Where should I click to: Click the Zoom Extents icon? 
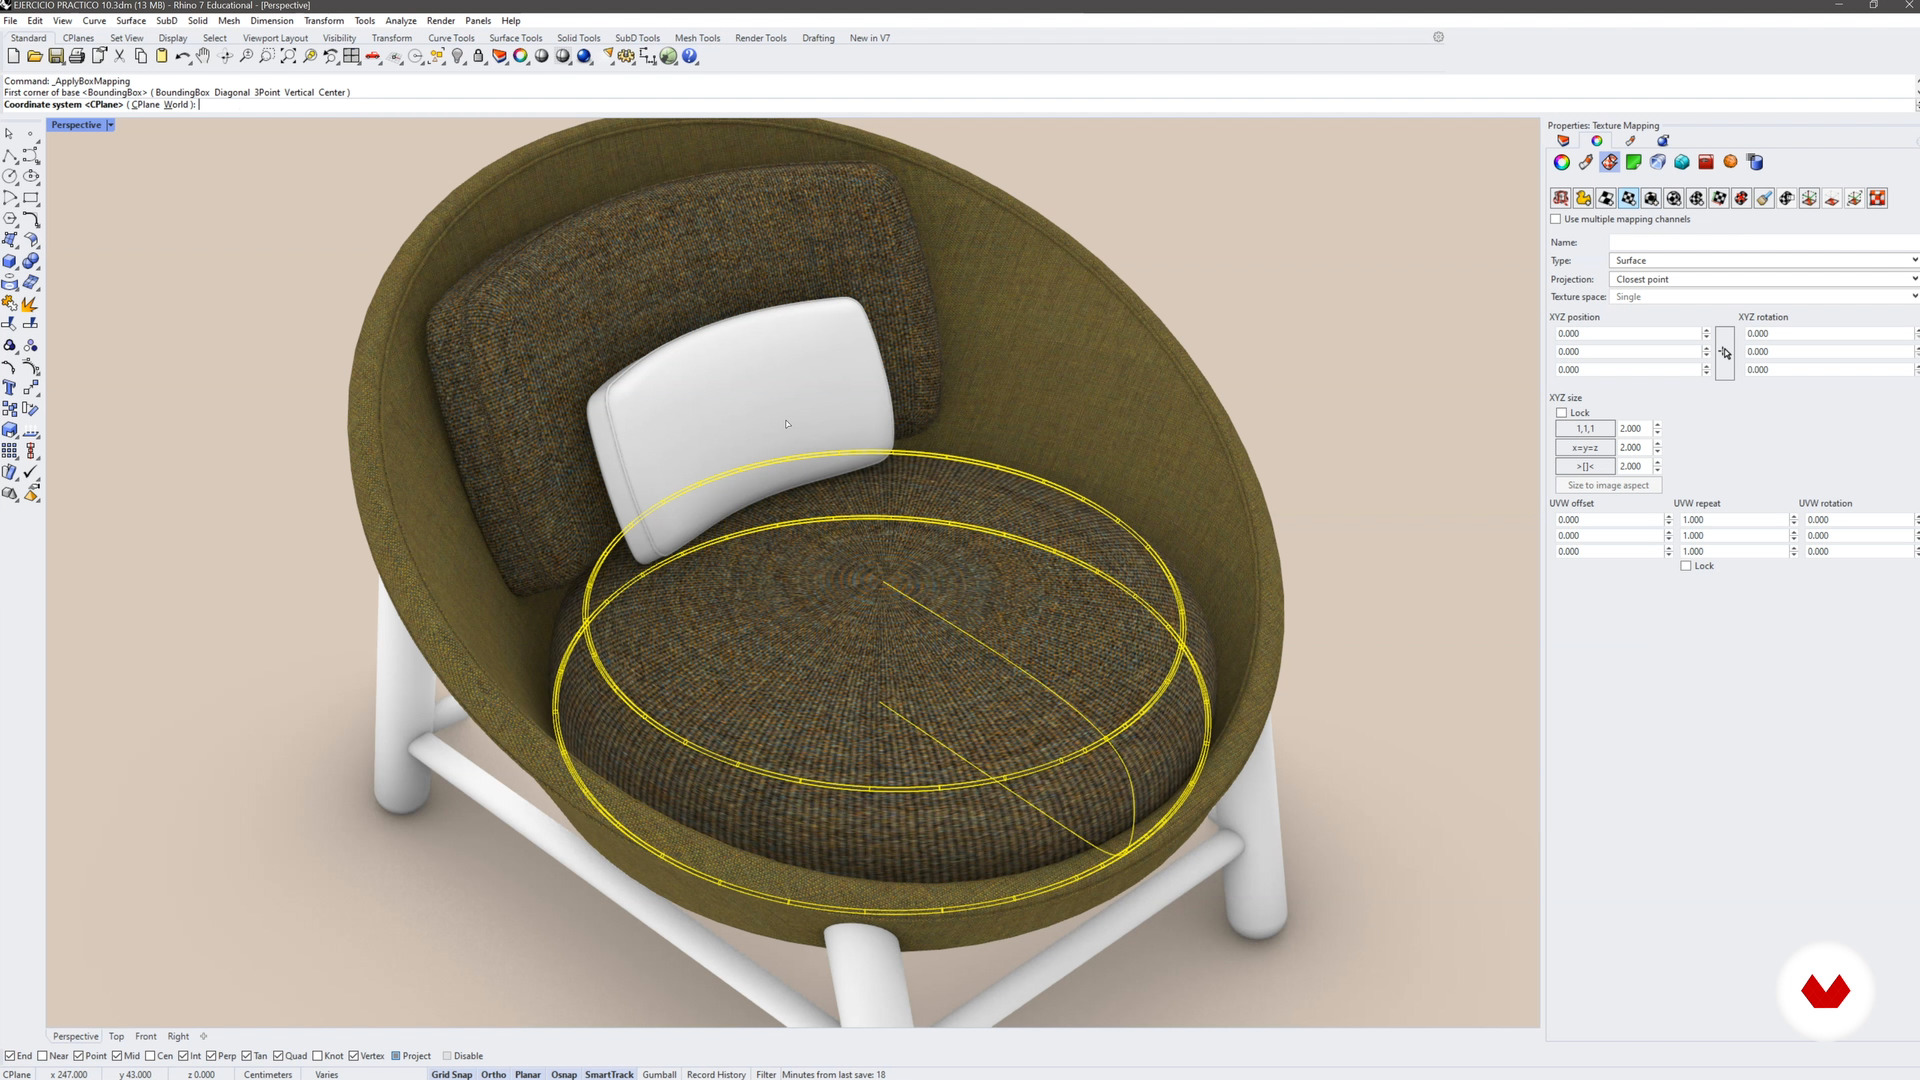[x=288, y=57]
